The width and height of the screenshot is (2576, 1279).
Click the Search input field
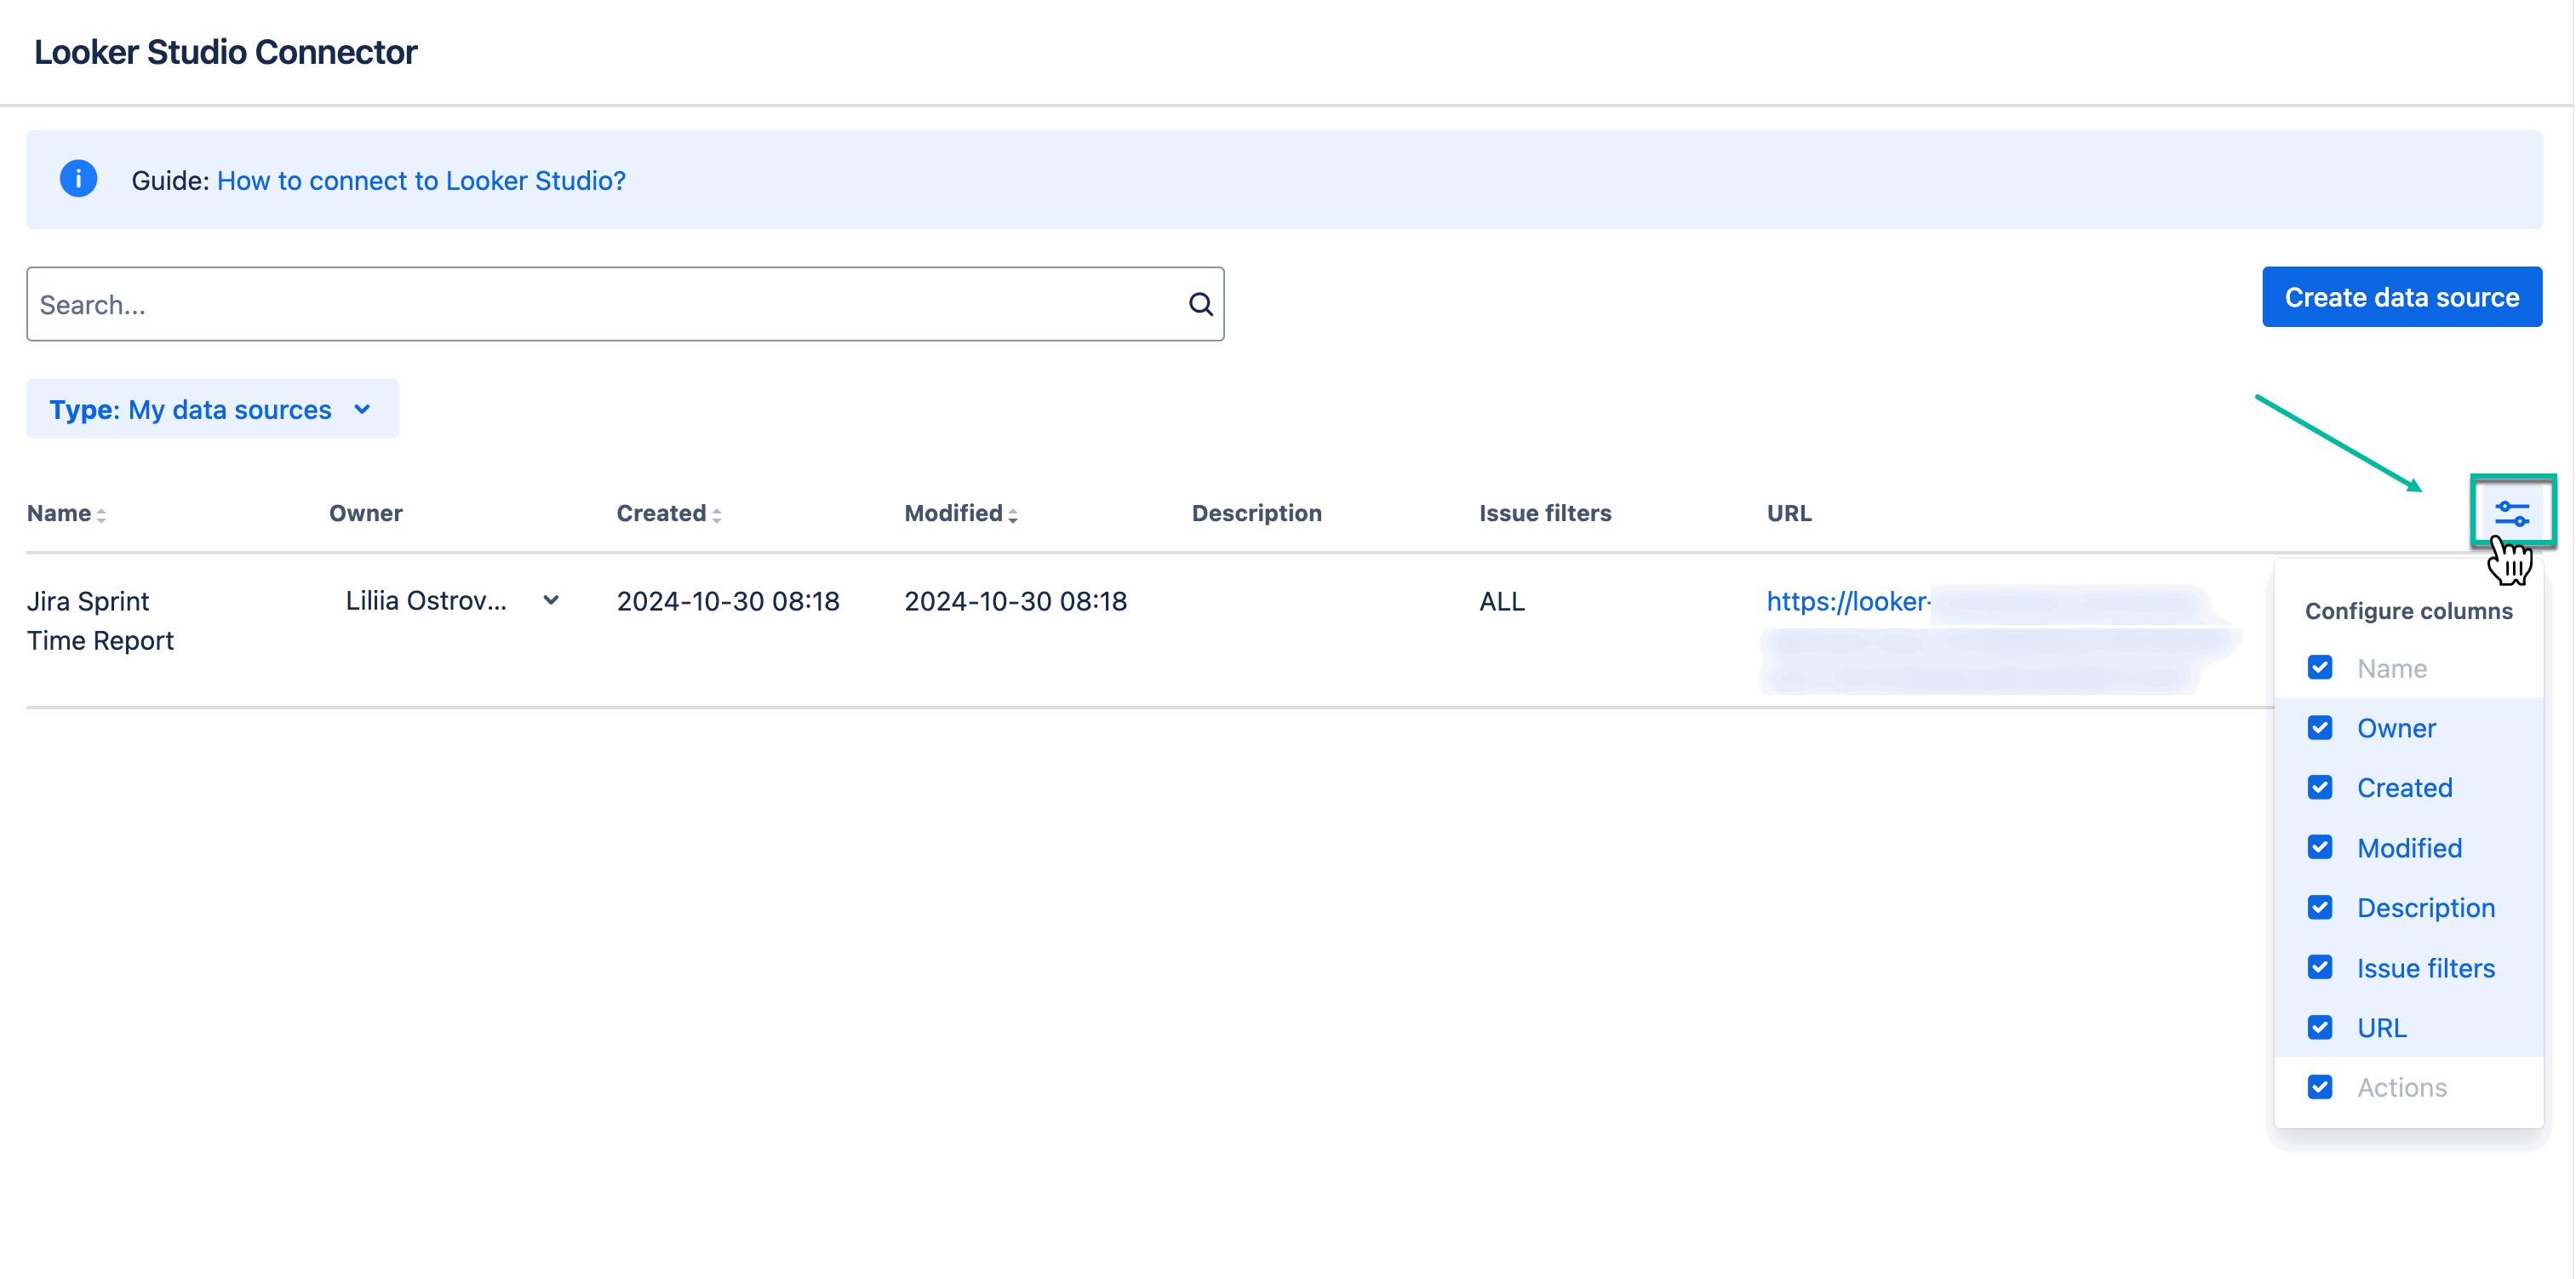coord(600,304)
